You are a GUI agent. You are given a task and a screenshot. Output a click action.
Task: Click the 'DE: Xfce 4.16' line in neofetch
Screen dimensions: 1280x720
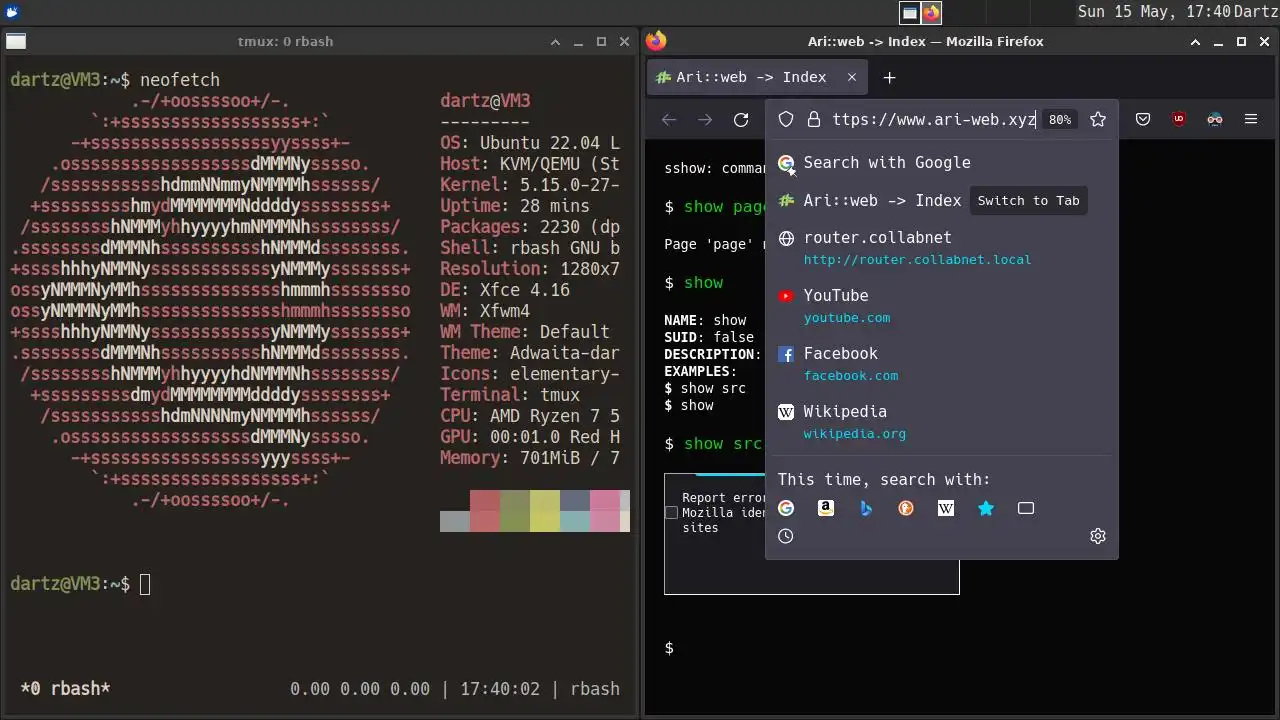coord(505,290)
